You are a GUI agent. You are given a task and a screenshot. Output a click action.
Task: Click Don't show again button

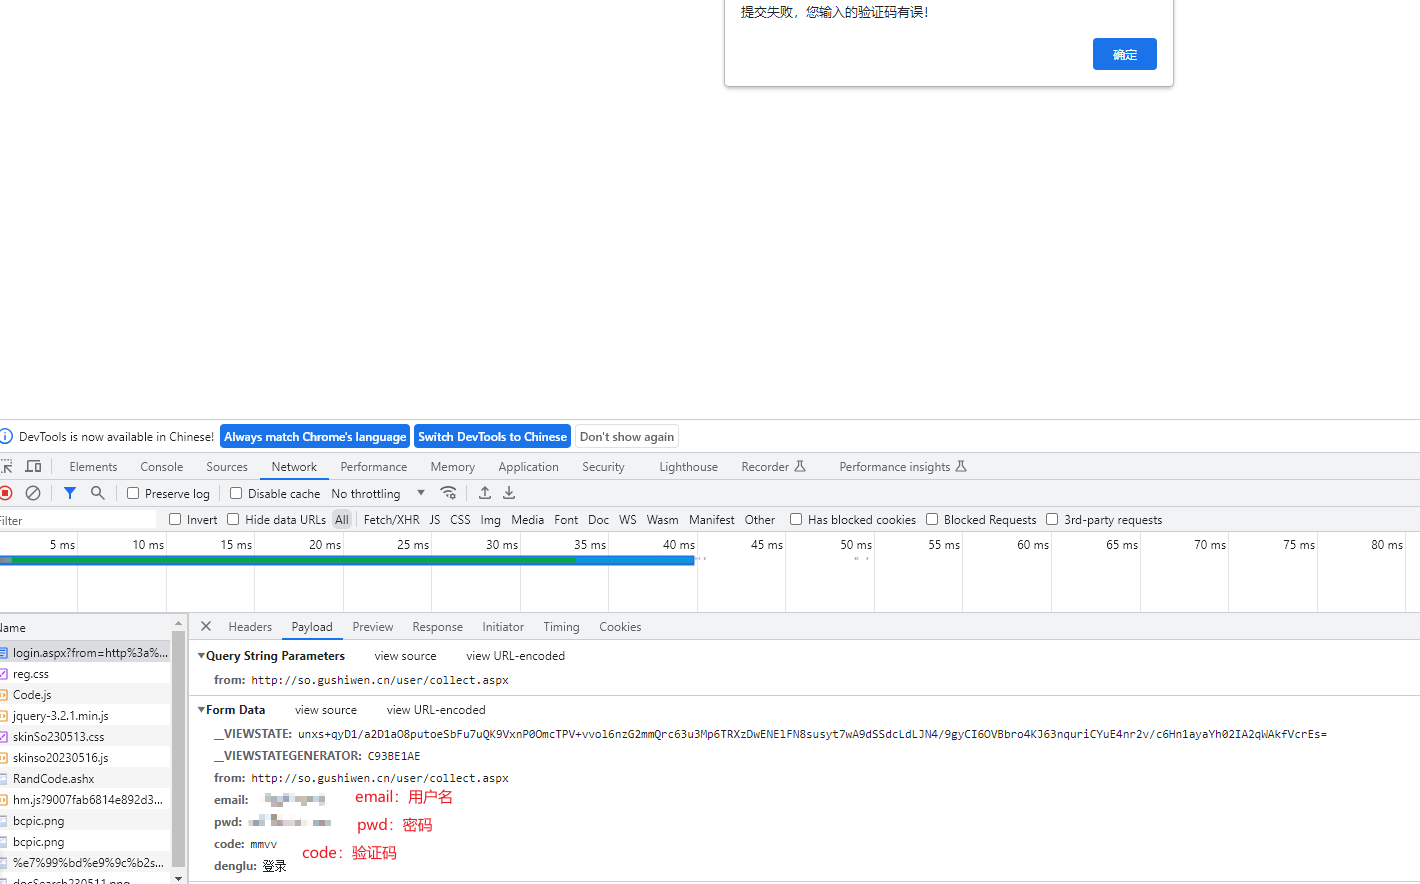coord(627,437)
